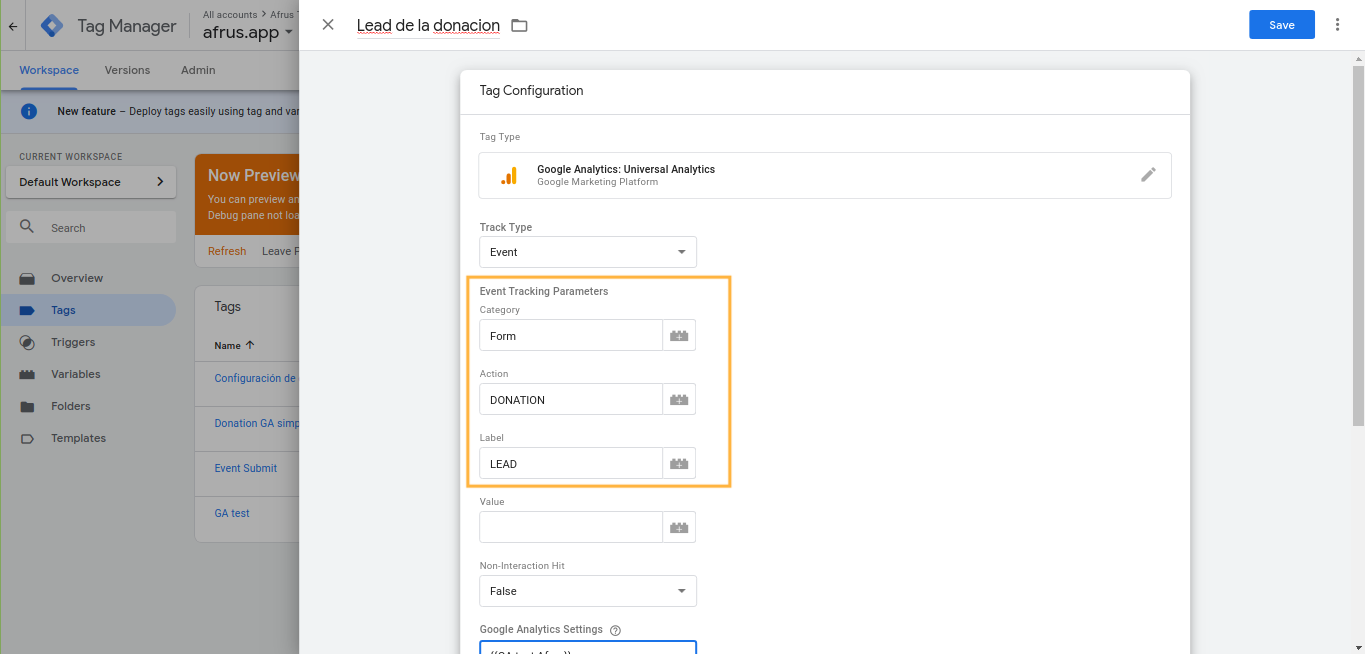Open the afrus.app container selector dropdown
Screen dimensions: 1365x654
point(248,32)
